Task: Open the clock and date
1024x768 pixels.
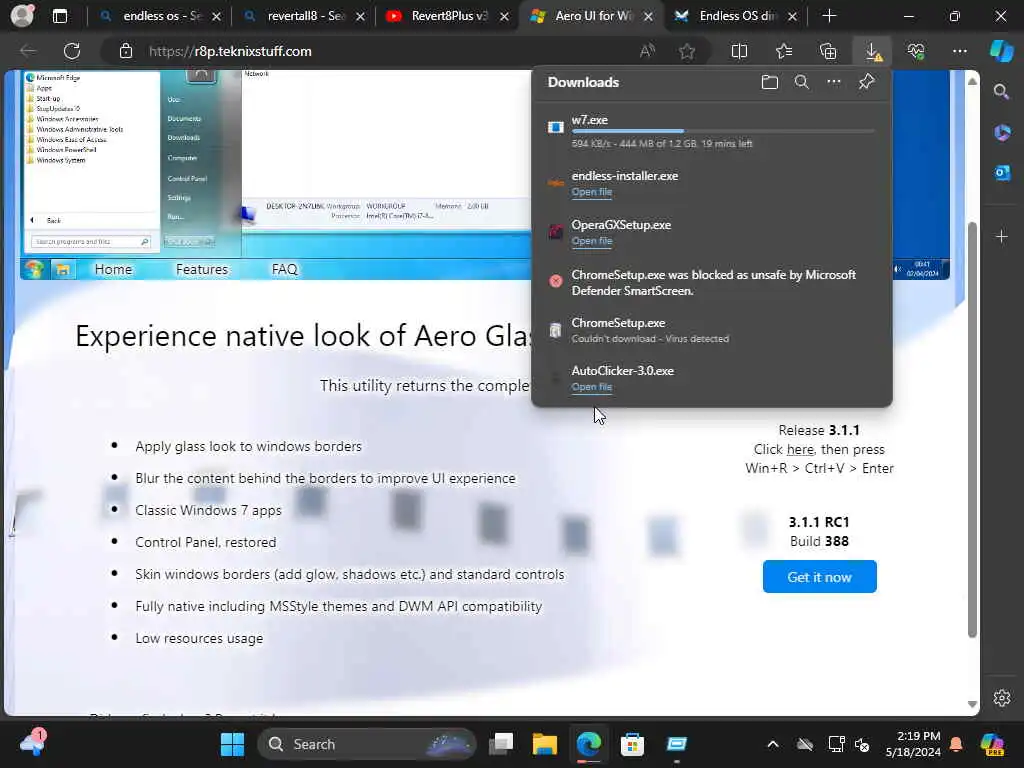Action: [912, 744]
